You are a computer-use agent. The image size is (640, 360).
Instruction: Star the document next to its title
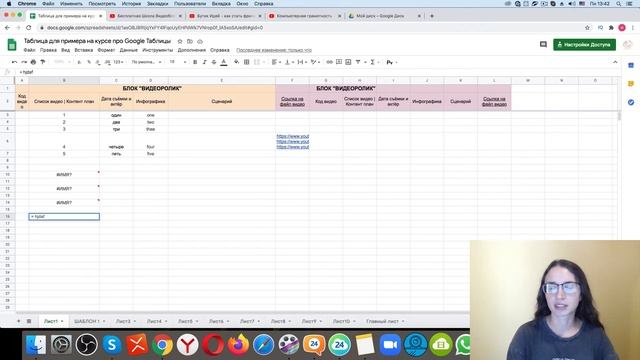coord(180,41)
